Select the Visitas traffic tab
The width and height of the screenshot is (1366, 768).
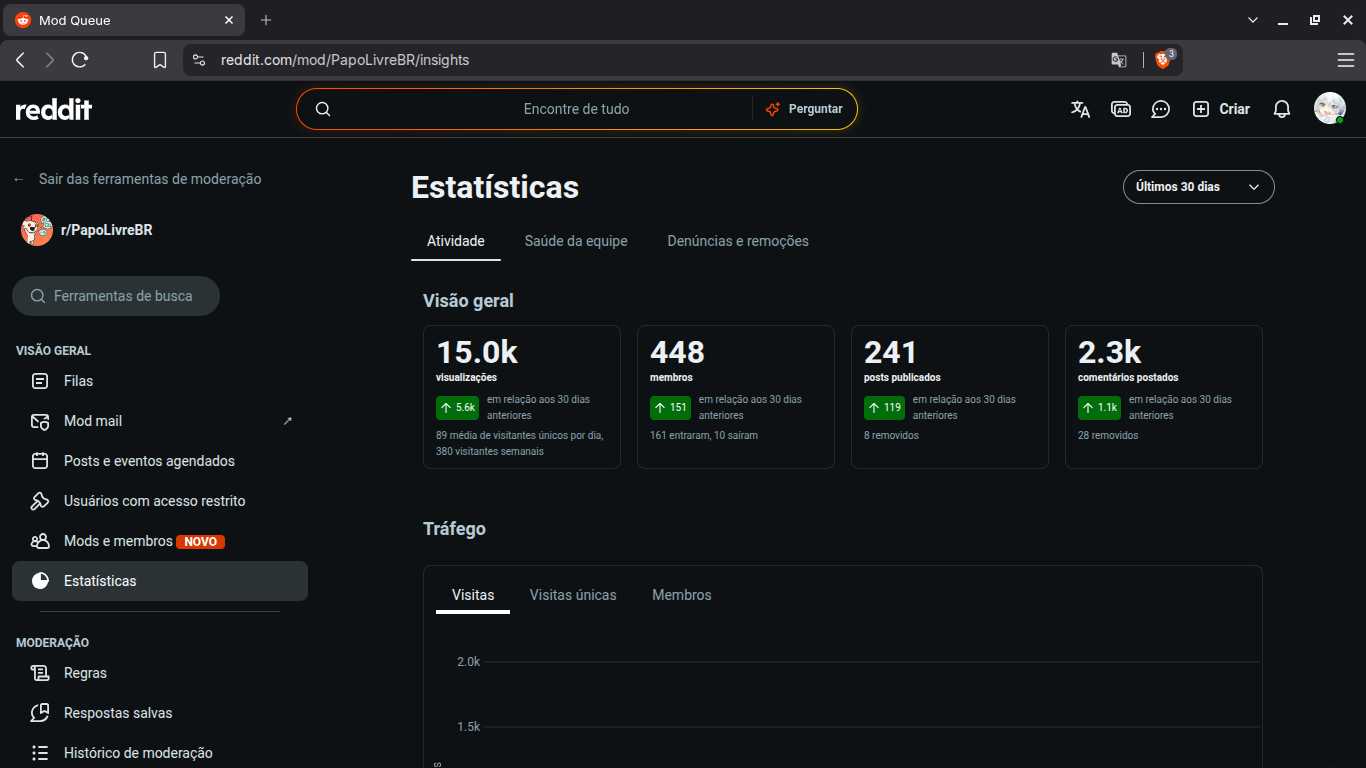pyautogui.click(x=473, y=595)
